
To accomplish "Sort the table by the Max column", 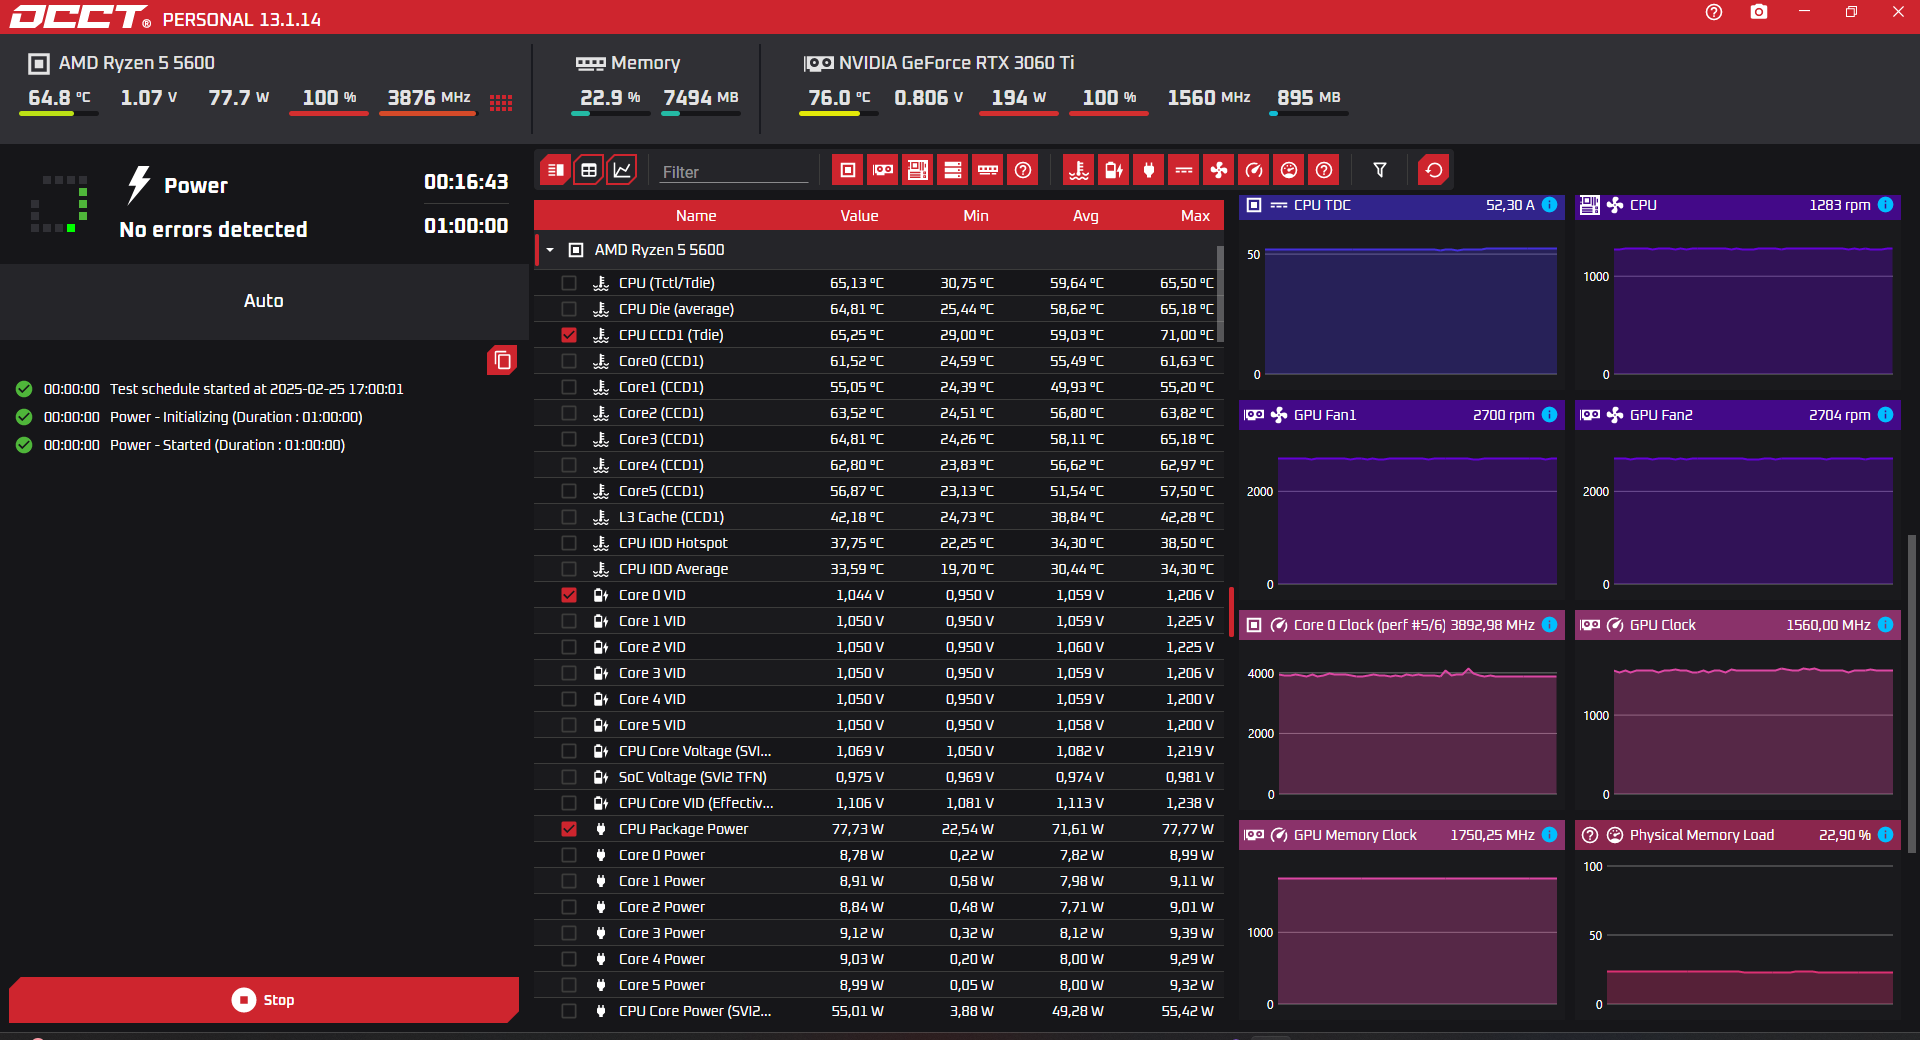I will point(1195,216).
